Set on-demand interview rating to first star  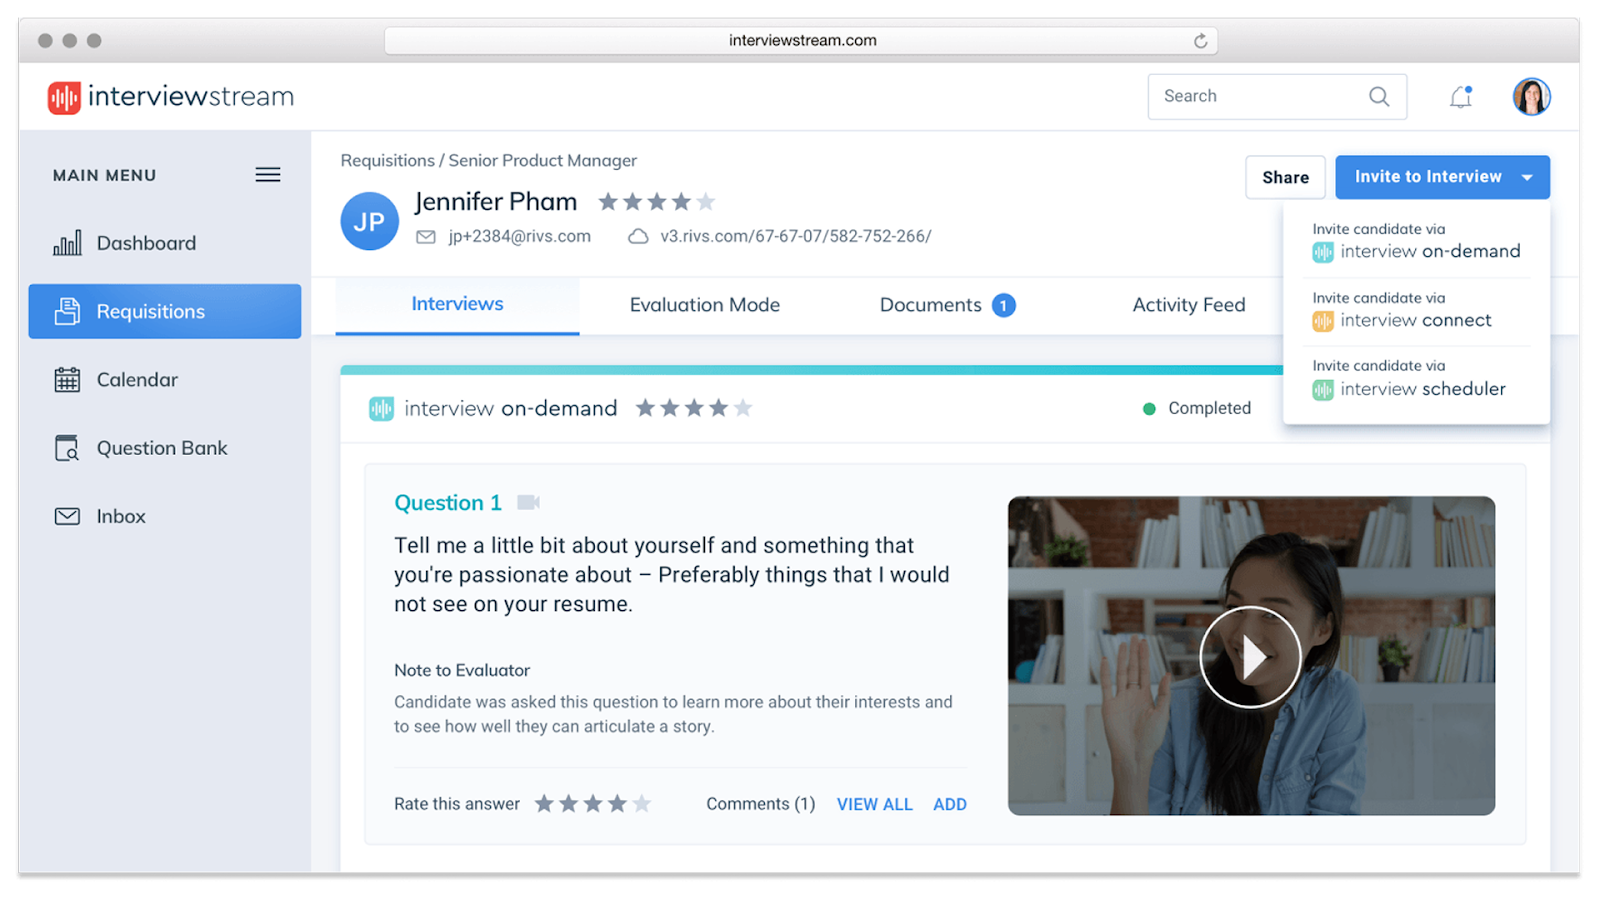click(x=645, y=408)
